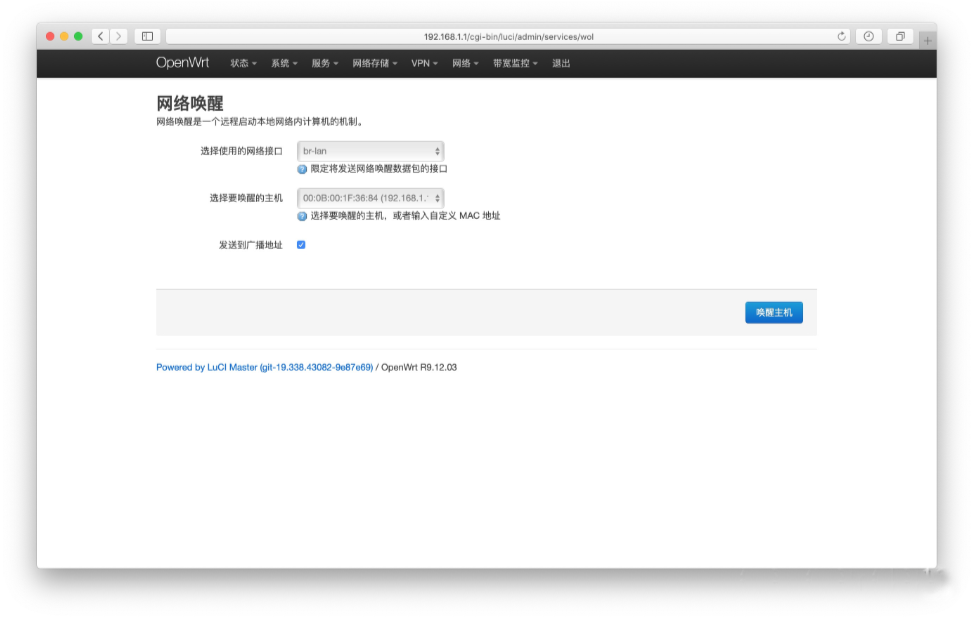Image resolution: width=974 pixels, height=617 pixels.
Task: Expand the 状态 dropdown menu
Action: pyautogui.click(x=241, y=62)
